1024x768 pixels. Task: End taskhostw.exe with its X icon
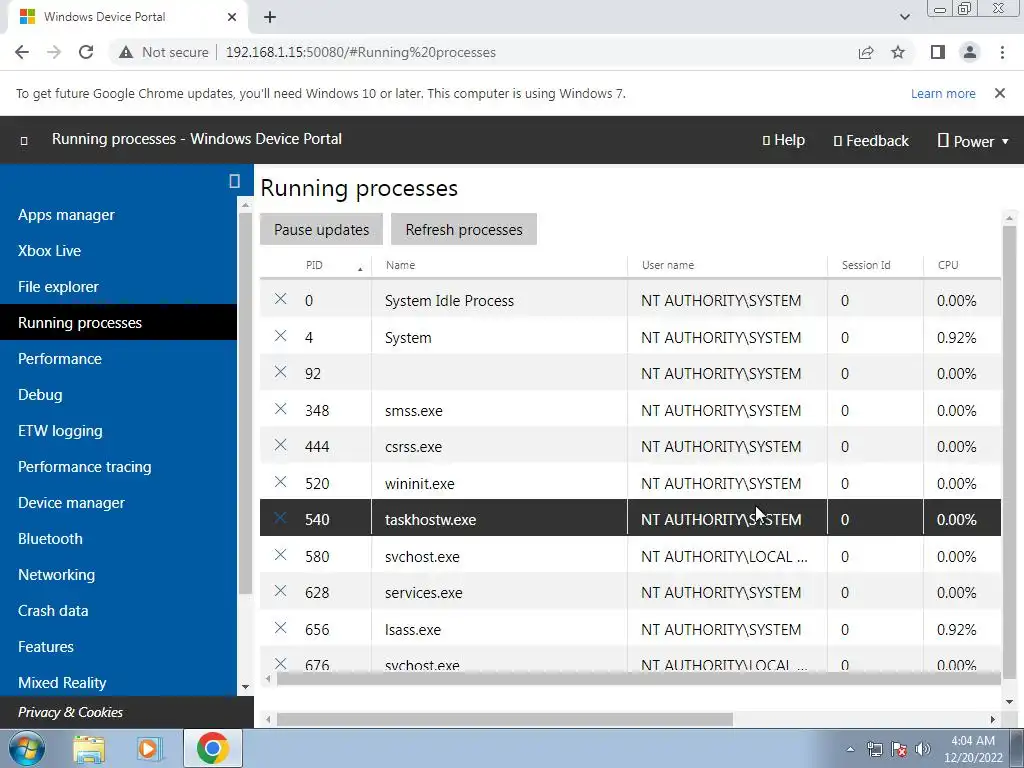(280, 518)
